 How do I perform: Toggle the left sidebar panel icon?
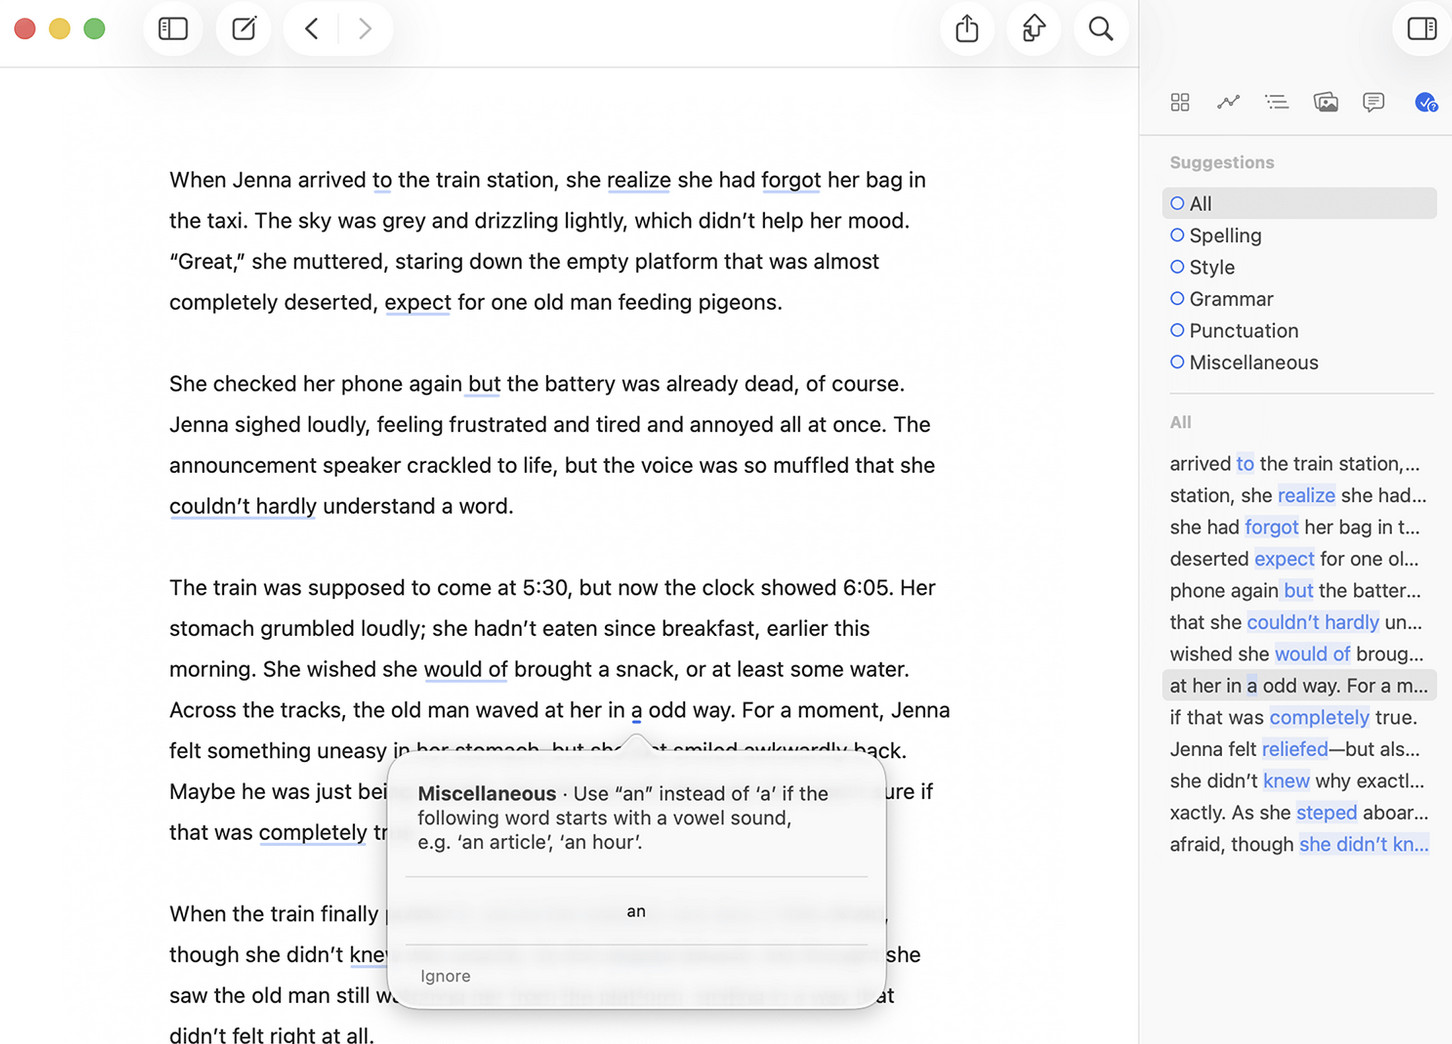tap(173, 29)
